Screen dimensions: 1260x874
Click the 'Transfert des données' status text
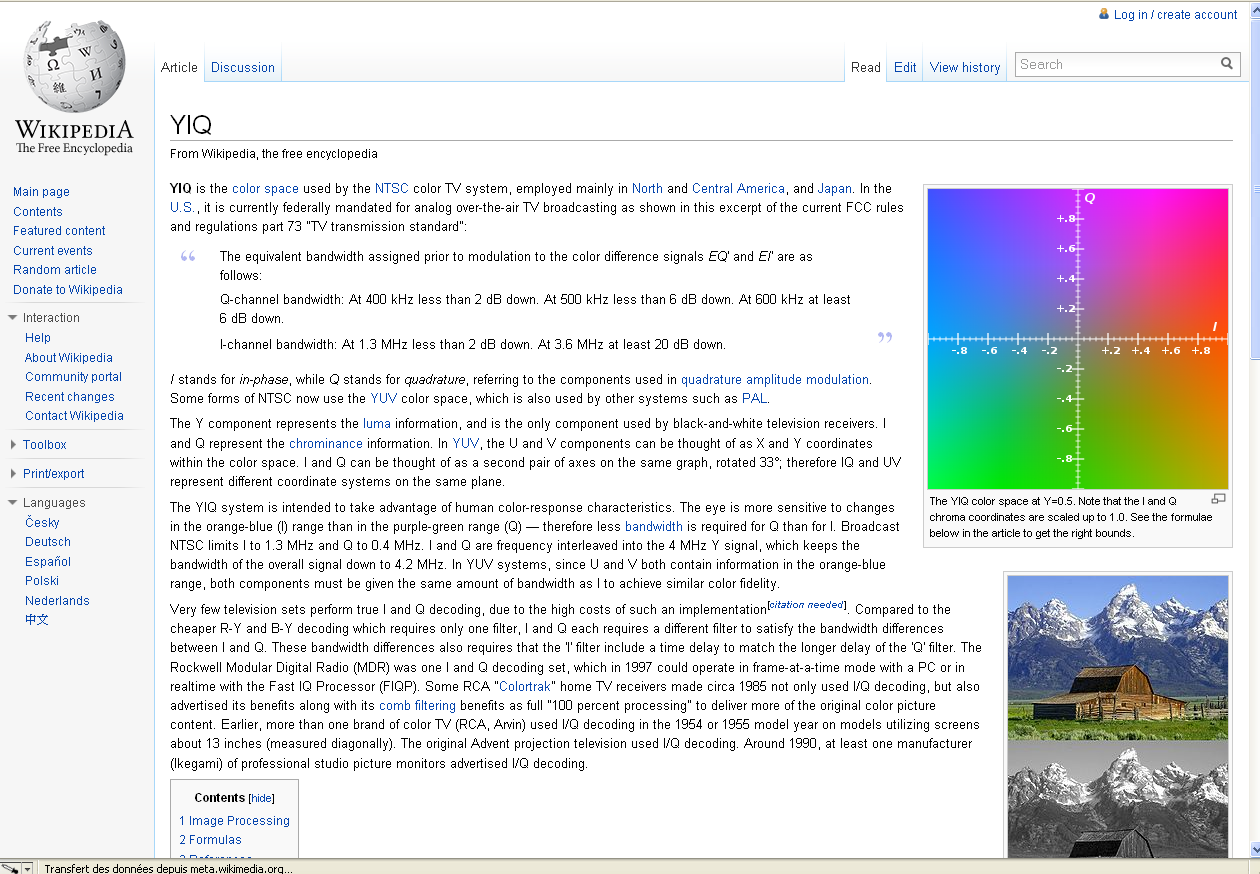pyautogui.click(x=169, y=868)
